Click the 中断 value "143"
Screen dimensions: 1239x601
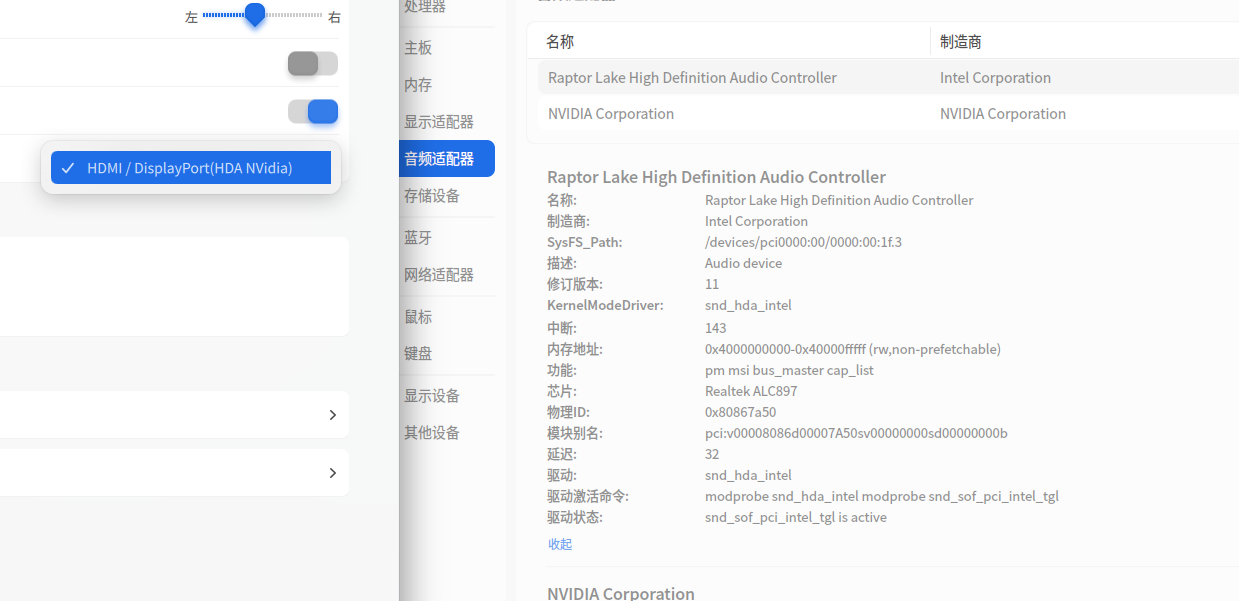pos(715,328)
